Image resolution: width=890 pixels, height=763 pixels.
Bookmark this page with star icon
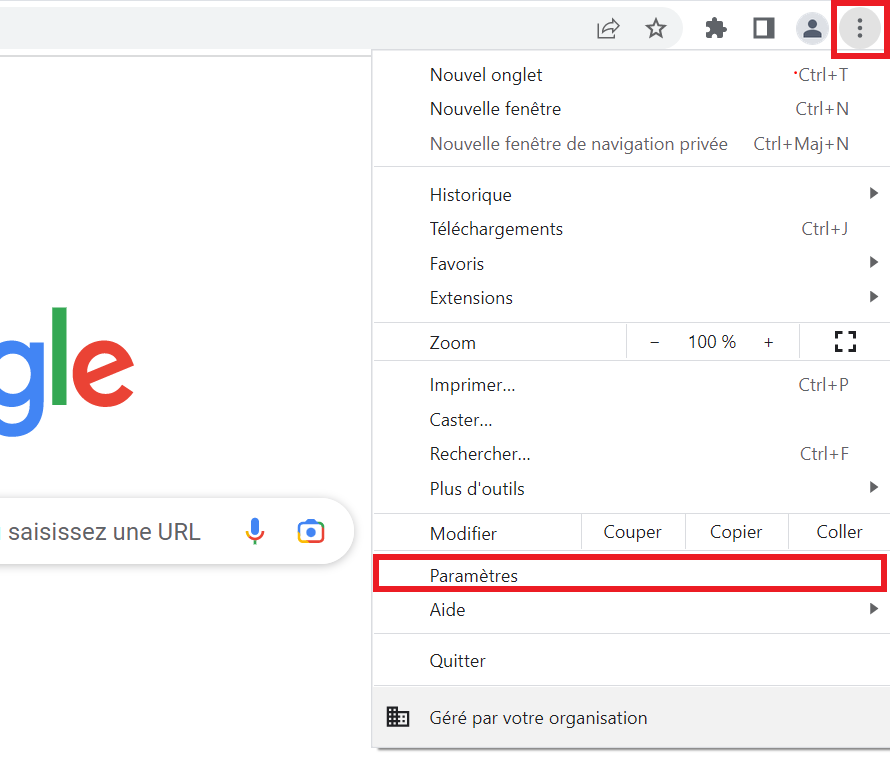(656, 28)
